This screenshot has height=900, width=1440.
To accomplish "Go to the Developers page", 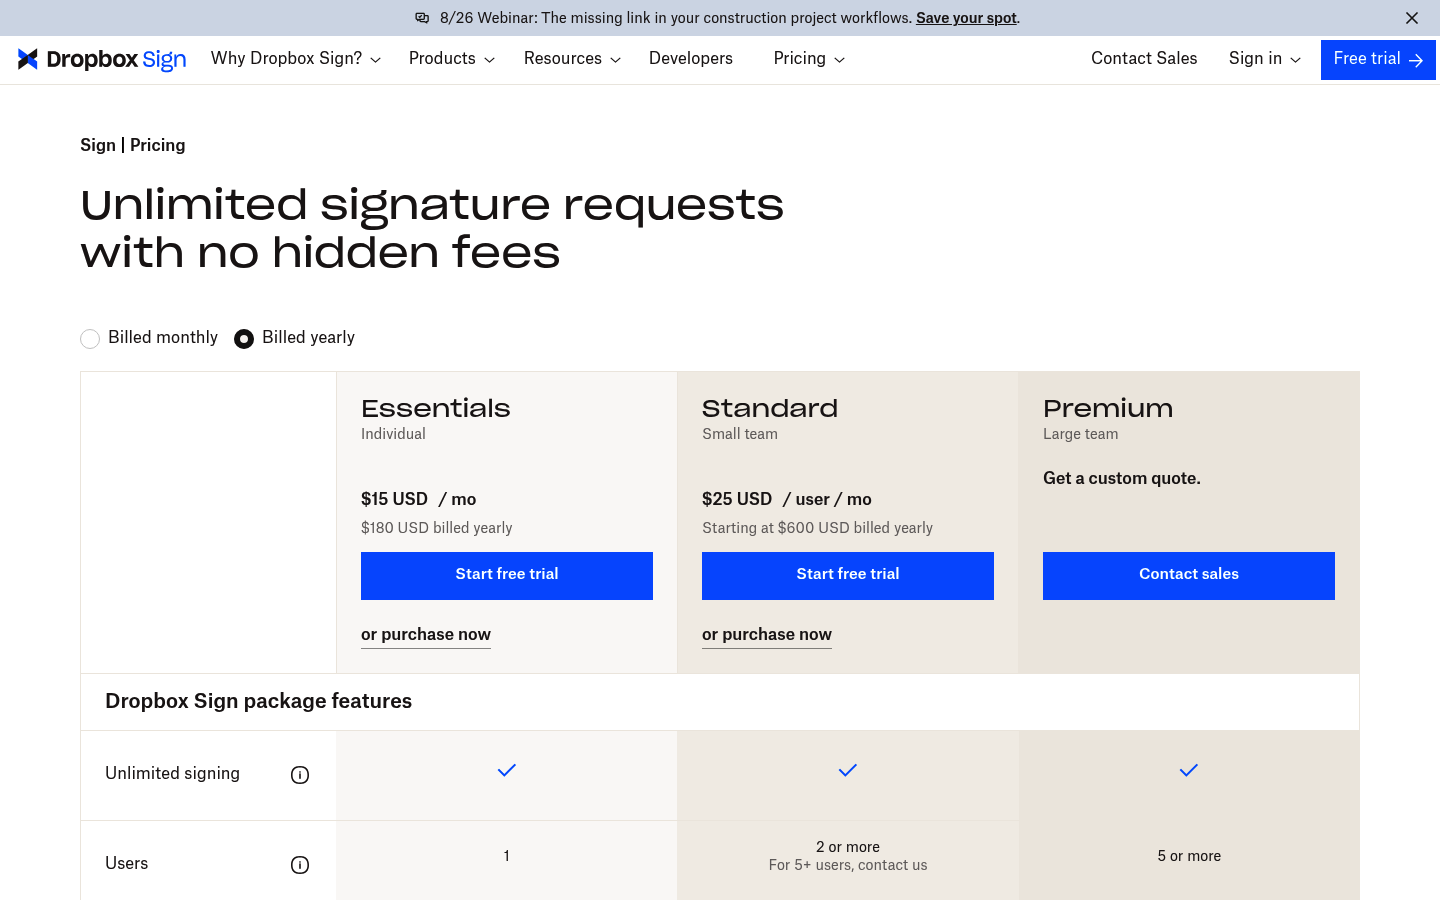I will click(x=691, y=59).
